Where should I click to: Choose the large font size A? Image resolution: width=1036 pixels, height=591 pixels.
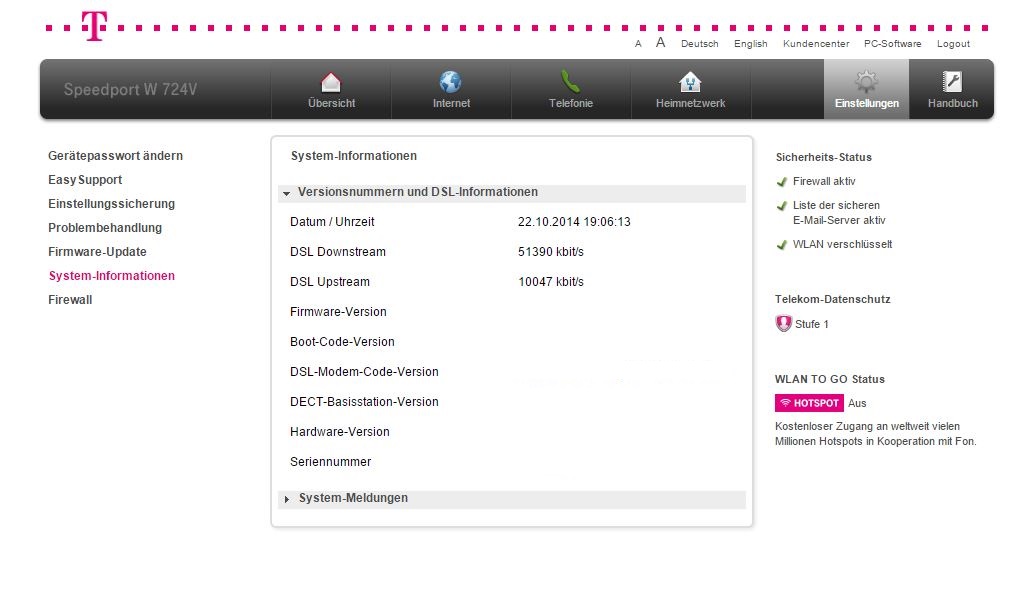(660, 42)
